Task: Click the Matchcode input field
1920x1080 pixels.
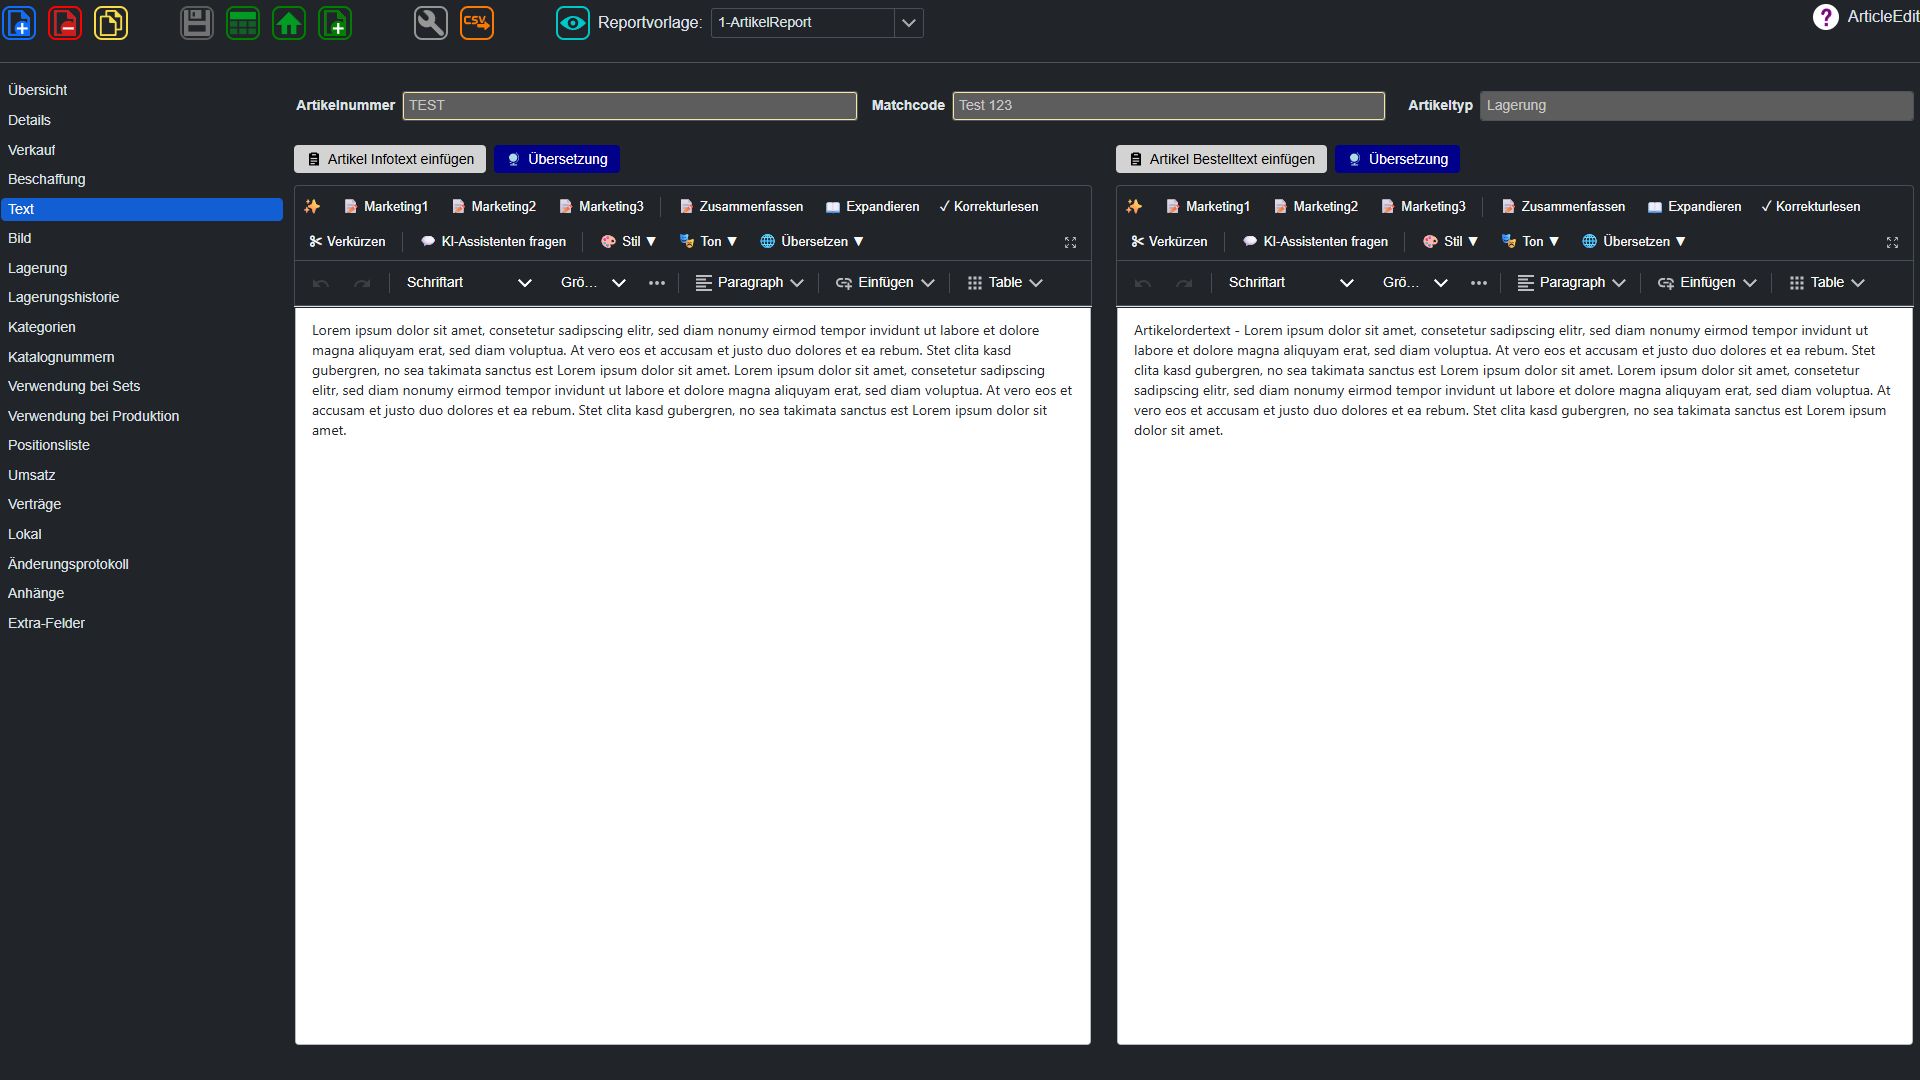Action: [x=1168, y=105]
